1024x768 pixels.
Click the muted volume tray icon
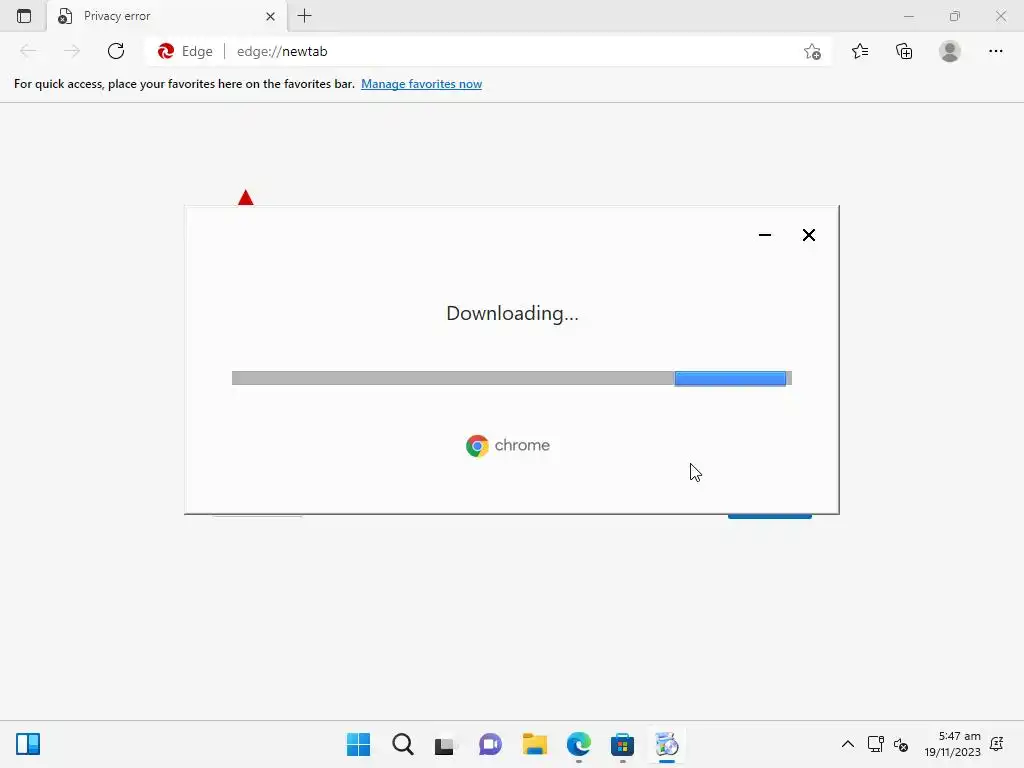[901, 744]
